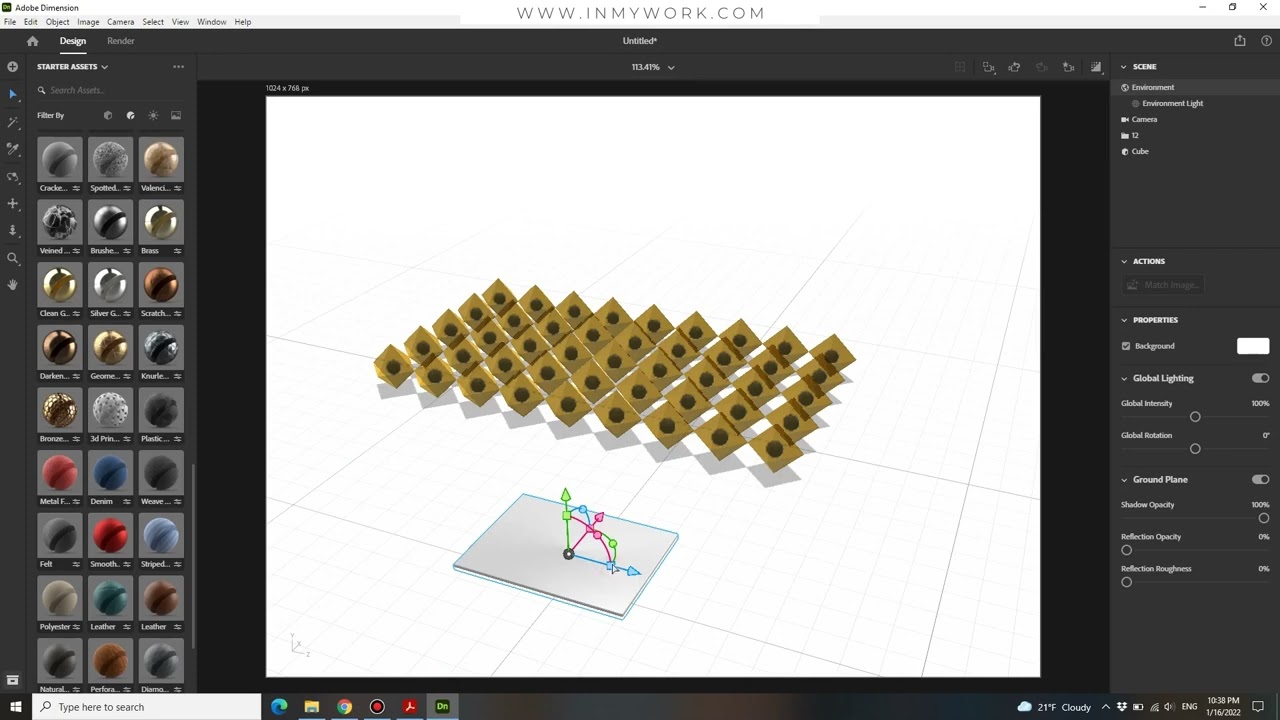Filter assets by Models icon
The height and width of the screenshot is (720, 1280).
[108, 115]
